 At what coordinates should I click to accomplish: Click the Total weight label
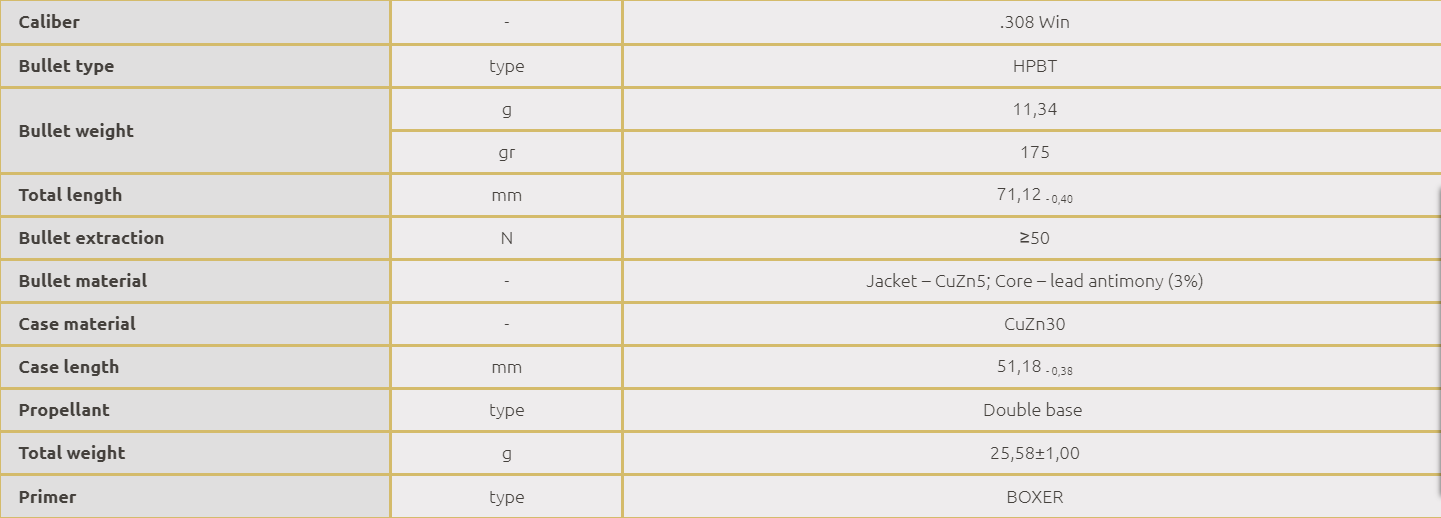click(72, 453)
